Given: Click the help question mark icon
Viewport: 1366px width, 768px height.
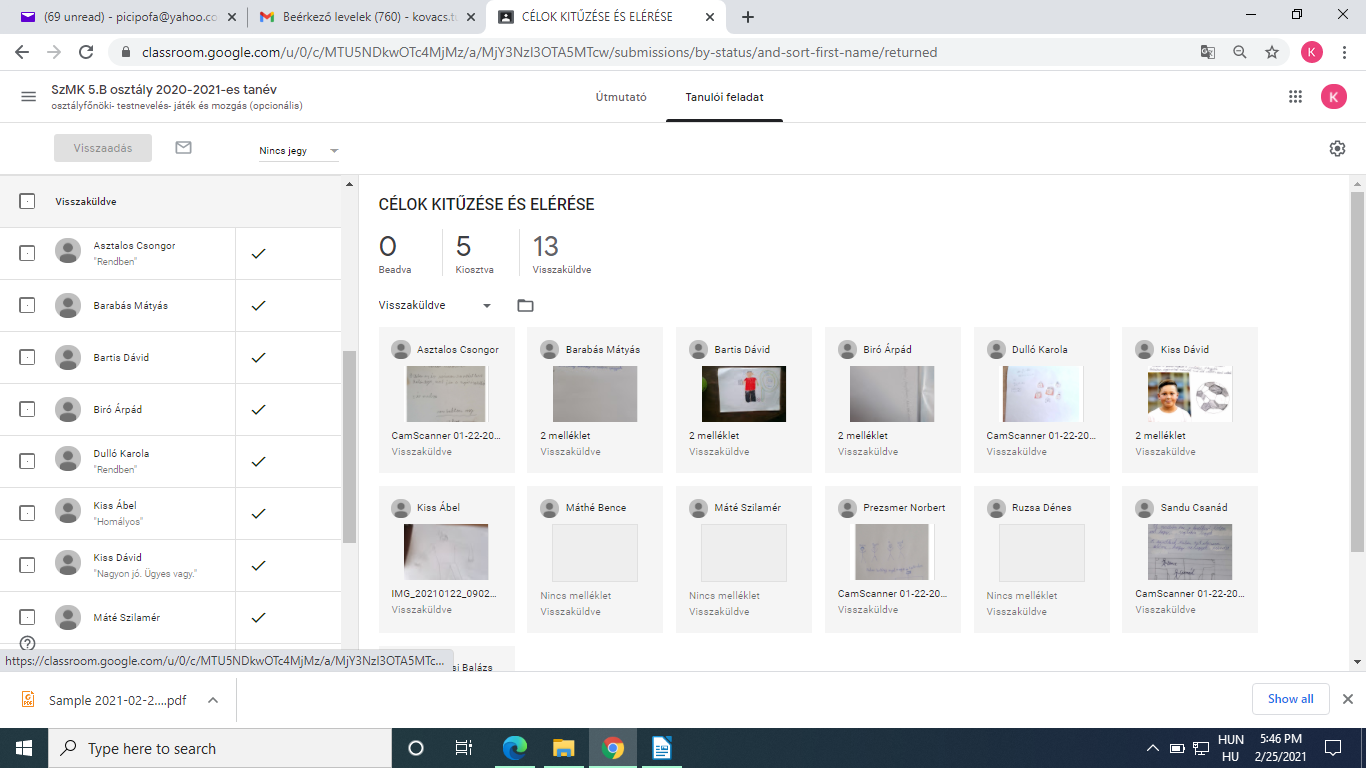Looking at the screenshot, I should (28, 643).
